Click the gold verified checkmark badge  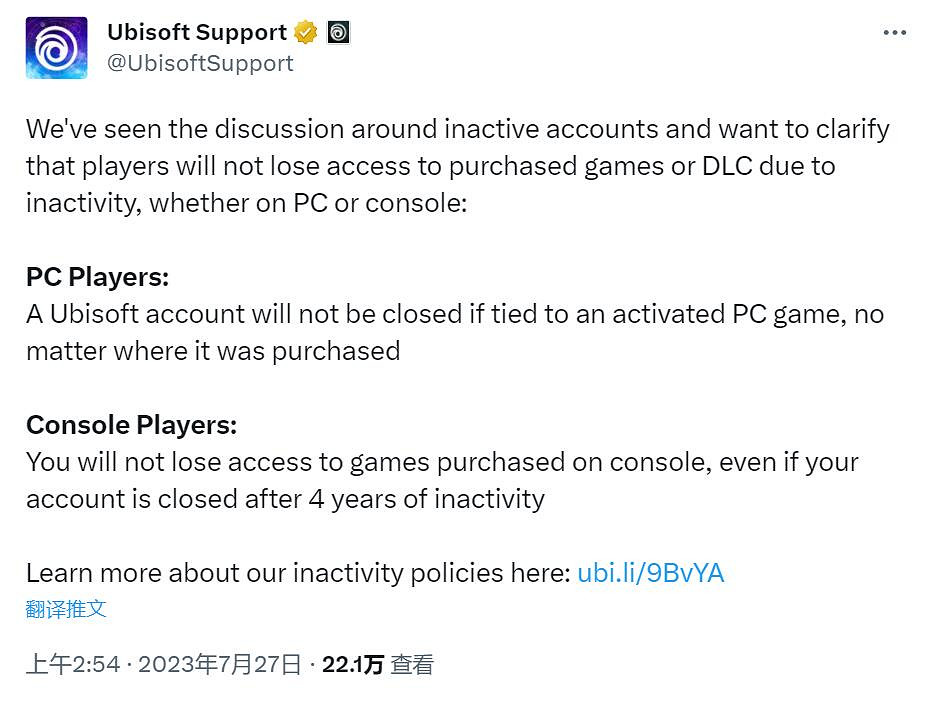(x=306, y=32)
